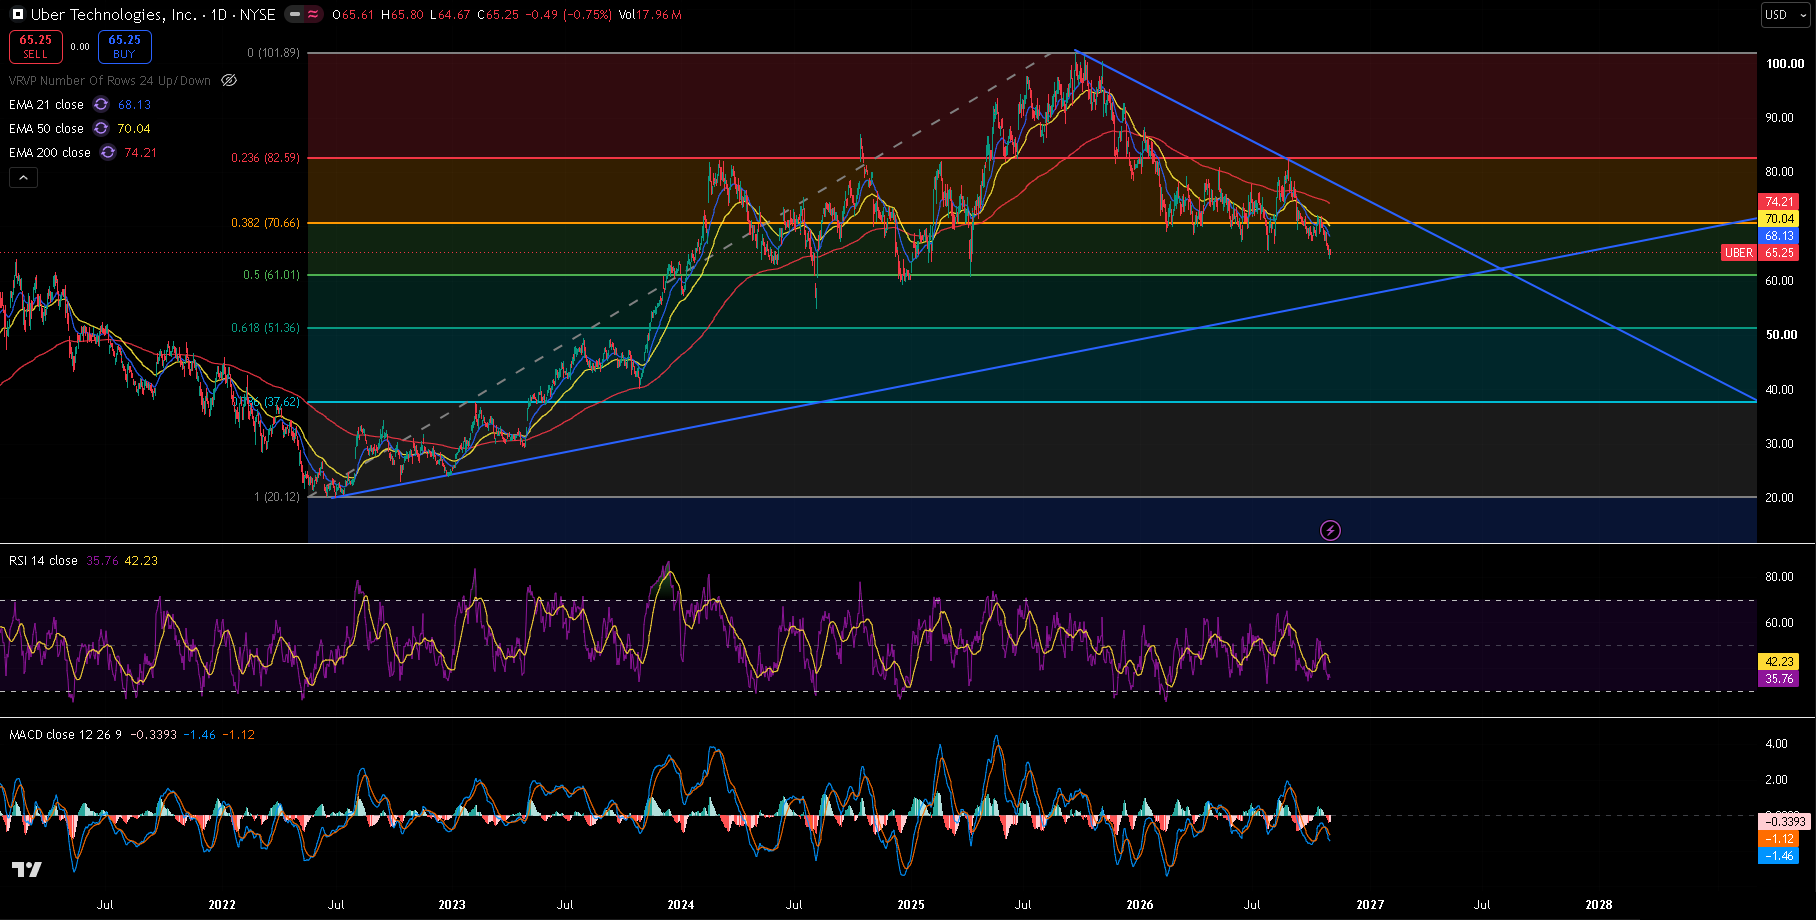Click the 42.23 RSI axis value tag
This screenshot has height=920, width=1816.
tap(1778, 661)
